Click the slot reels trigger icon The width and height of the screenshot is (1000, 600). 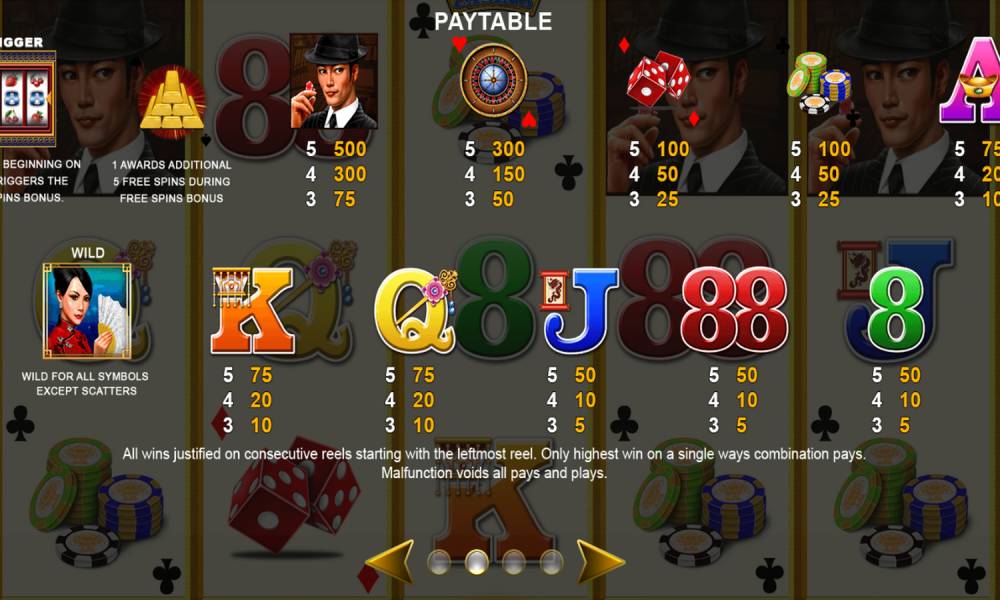click(27, 99)
